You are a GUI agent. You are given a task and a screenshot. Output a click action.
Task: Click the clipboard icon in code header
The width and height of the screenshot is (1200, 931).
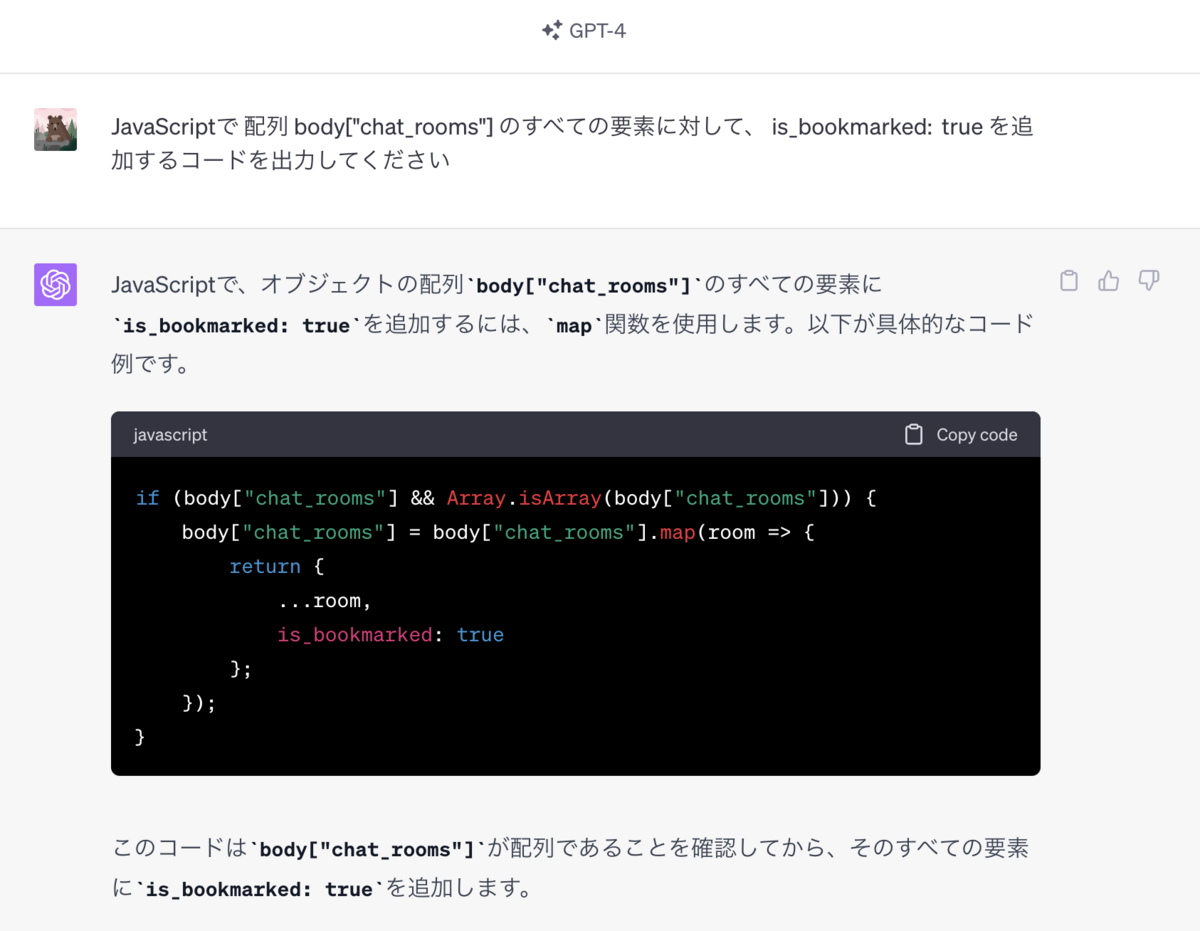[913, 435]
